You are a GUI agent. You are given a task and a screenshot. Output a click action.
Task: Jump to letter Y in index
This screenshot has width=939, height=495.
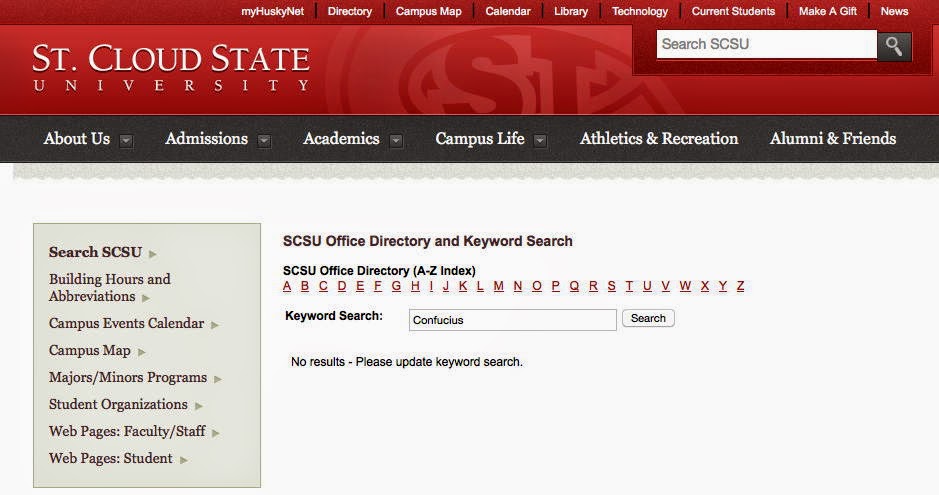pyautogui.click(x=723, y=286)
